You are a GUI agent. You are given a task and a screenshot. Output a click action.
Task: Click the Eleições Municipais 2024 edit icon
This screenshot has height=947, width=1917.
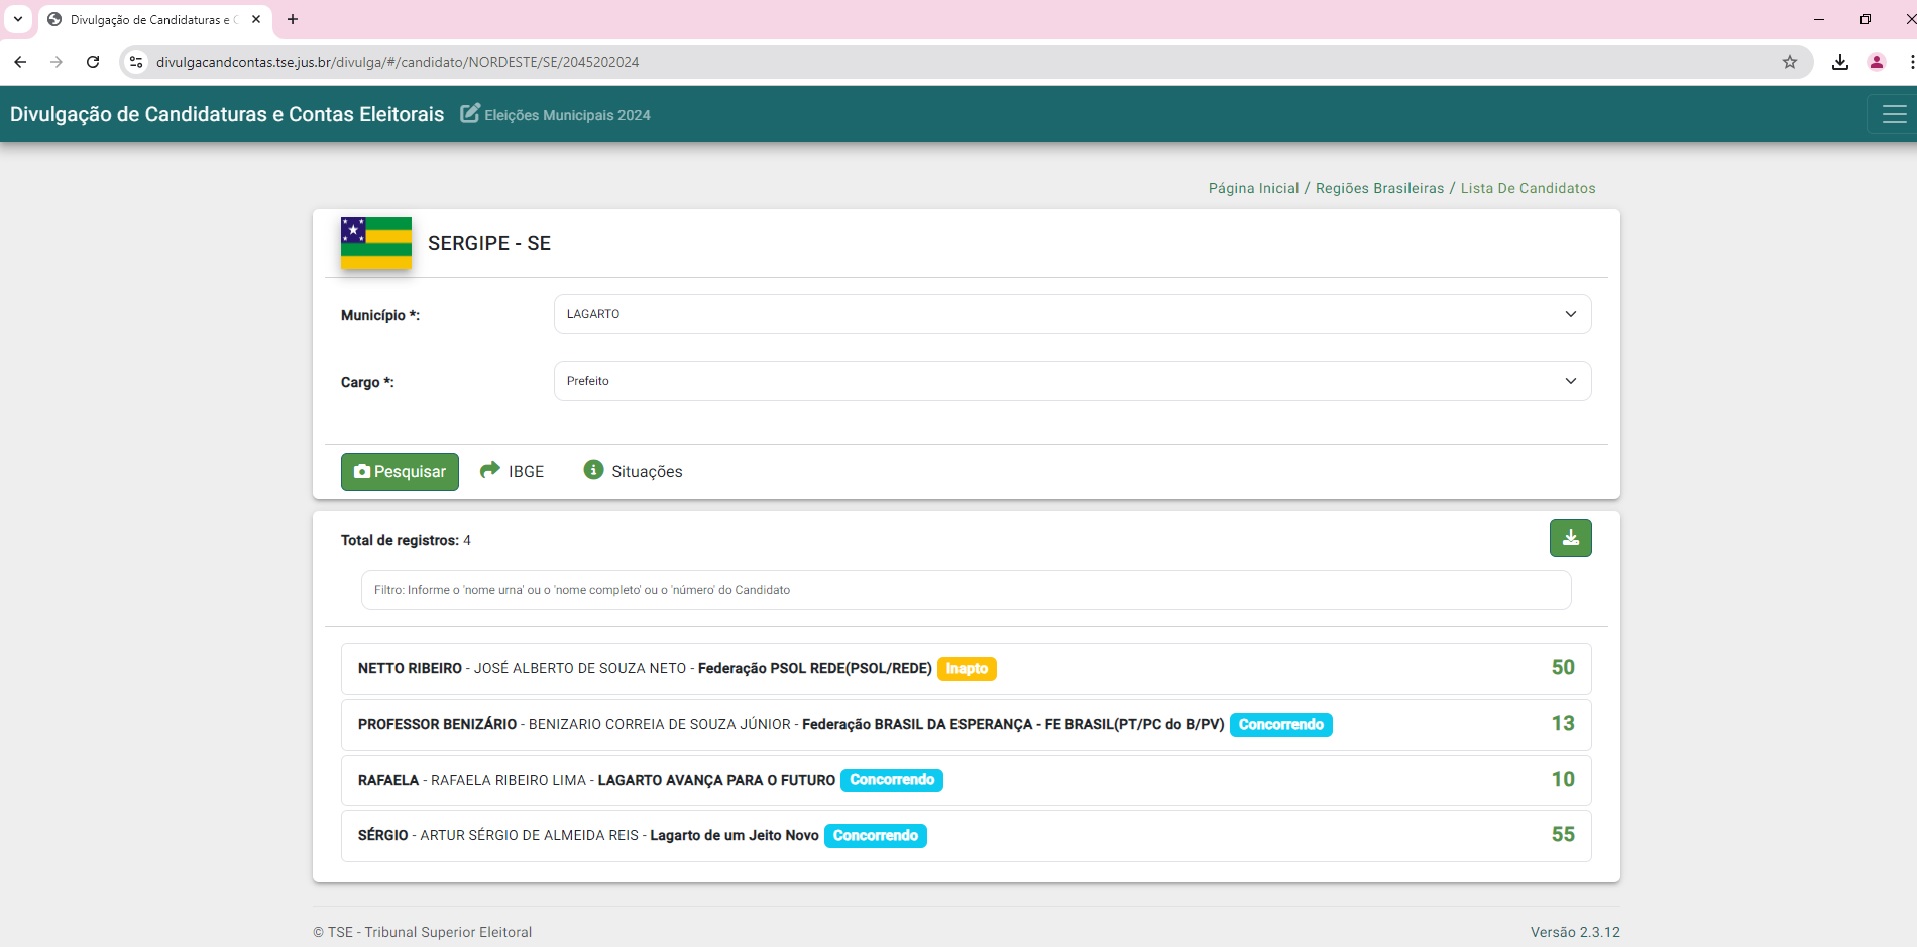470,113
